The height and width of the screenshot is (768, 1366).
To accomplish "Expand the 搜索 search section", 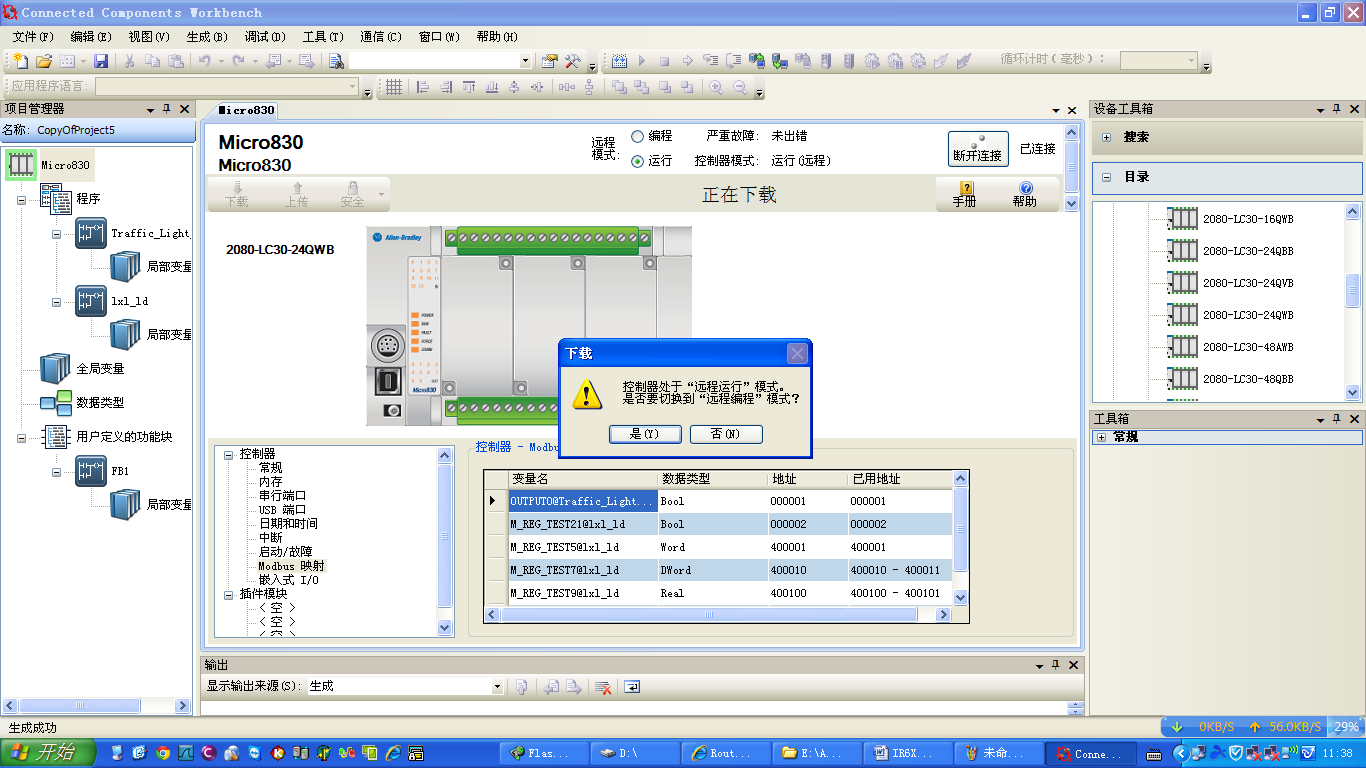I will tap(1107, 137).
